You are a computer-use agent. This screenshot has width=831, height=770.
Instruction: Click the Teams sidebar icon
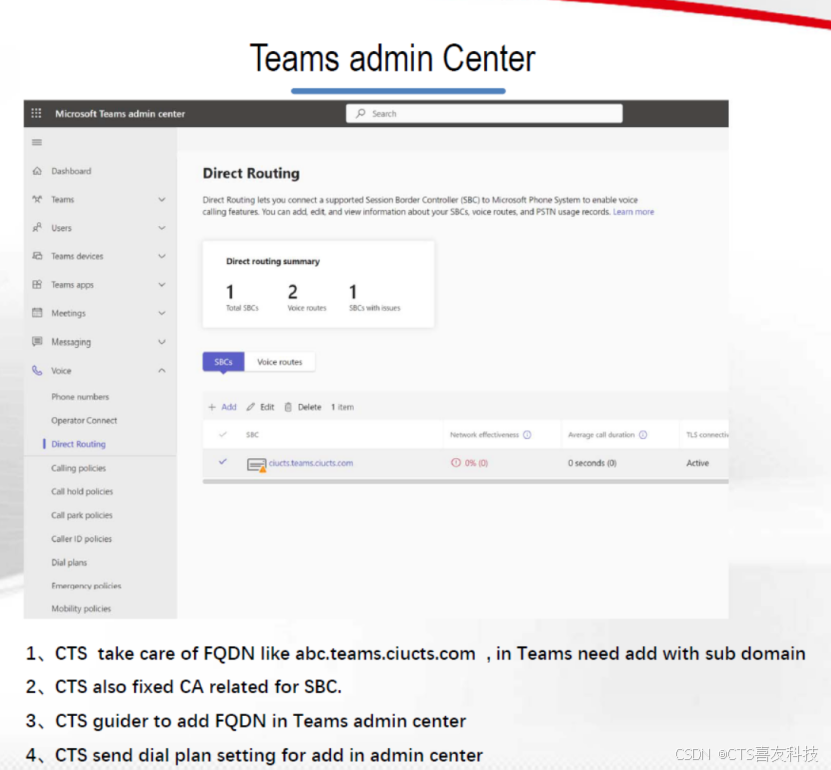click(x=38, y=199)
